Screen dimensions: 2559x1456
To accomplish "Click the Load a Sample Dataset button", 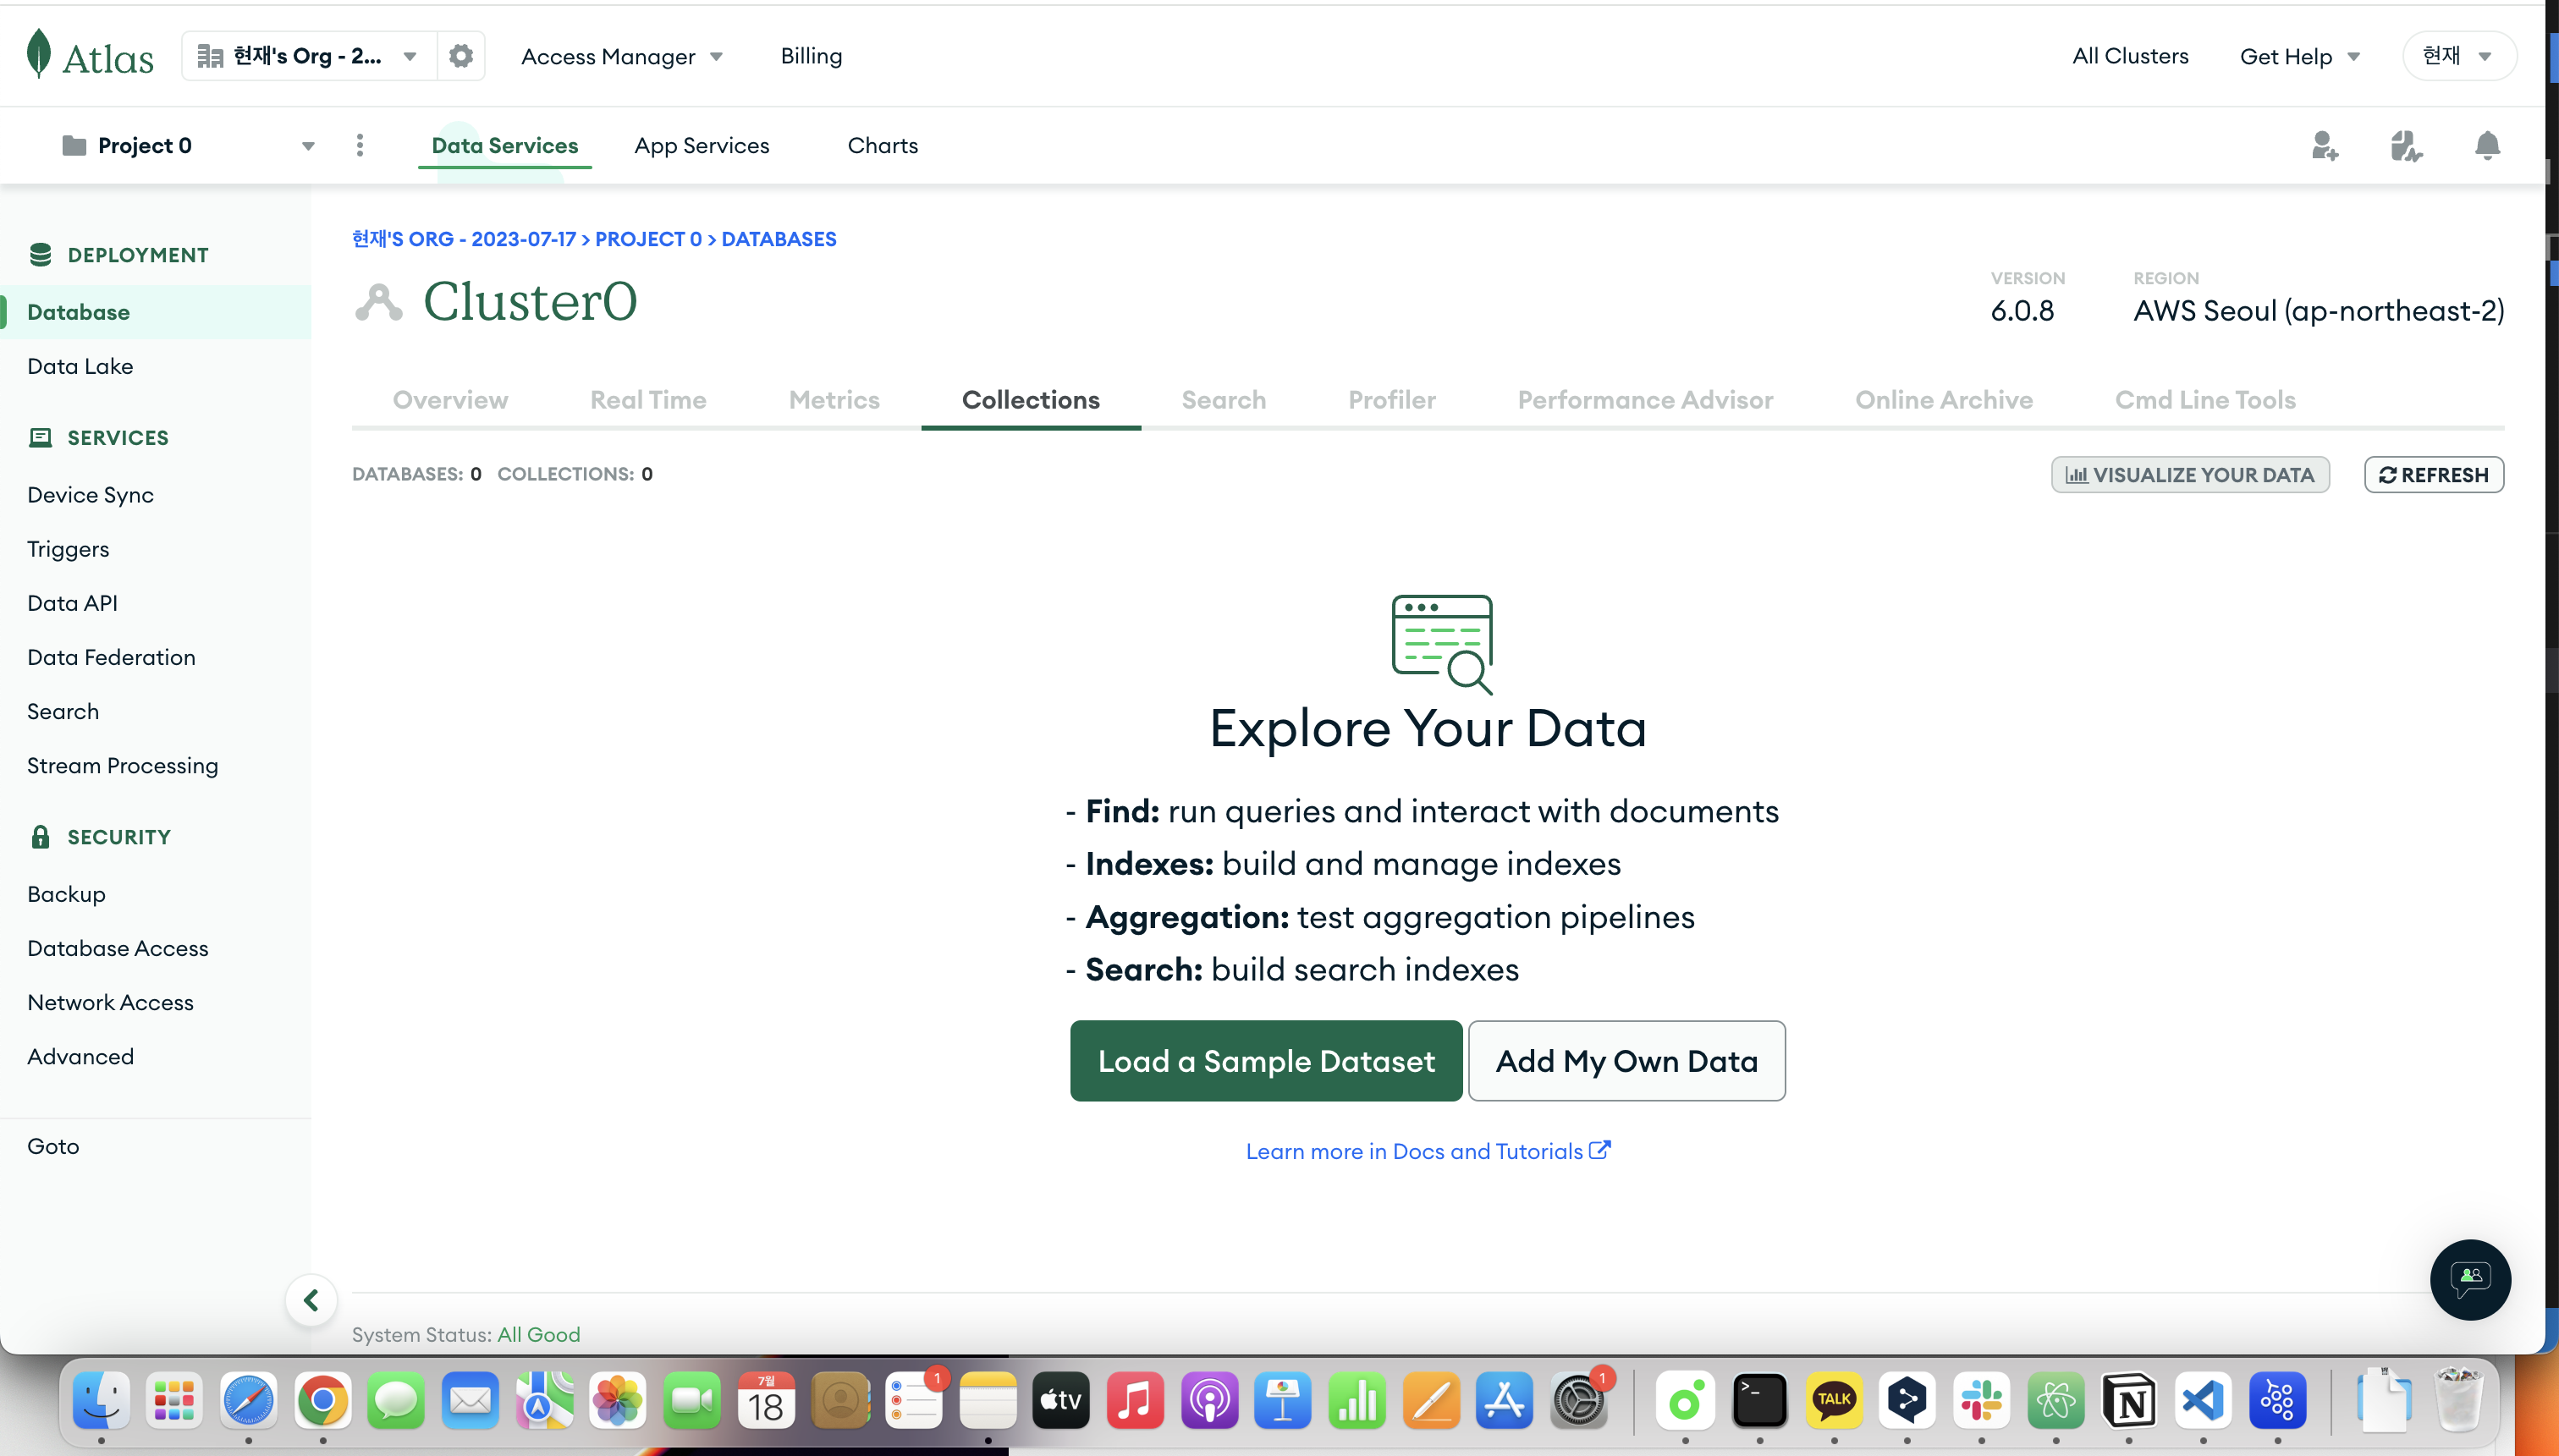I will coord(1266,1061).
